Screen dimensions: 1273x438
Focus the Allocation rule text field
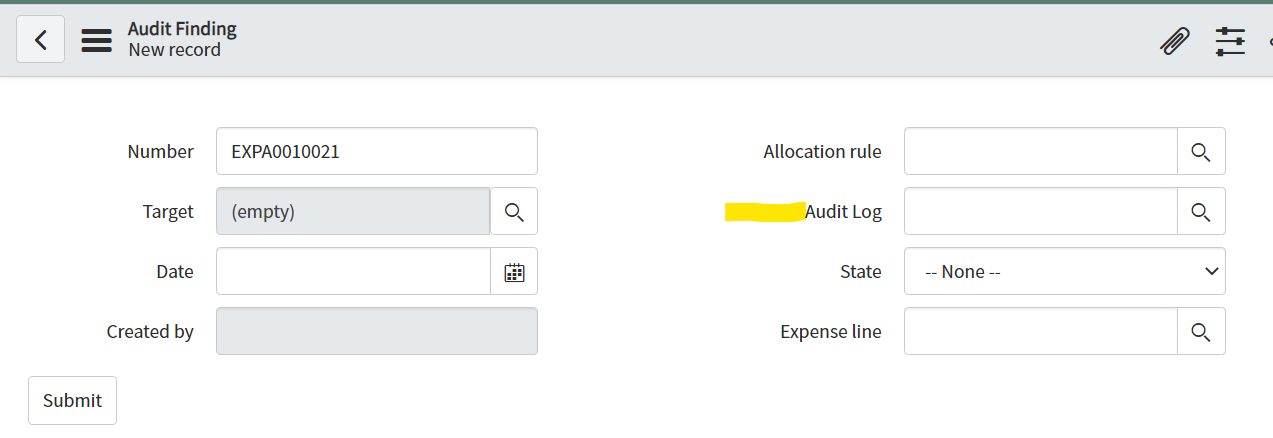(x=1041, y=151)
